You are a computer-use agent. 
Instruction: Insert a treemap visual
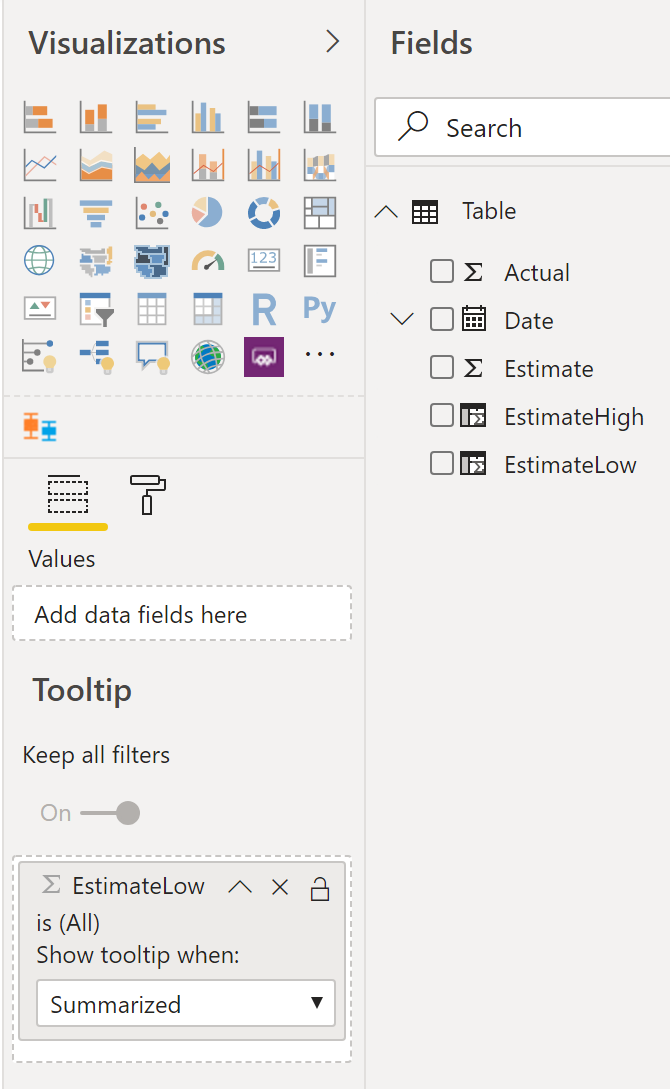319,213
